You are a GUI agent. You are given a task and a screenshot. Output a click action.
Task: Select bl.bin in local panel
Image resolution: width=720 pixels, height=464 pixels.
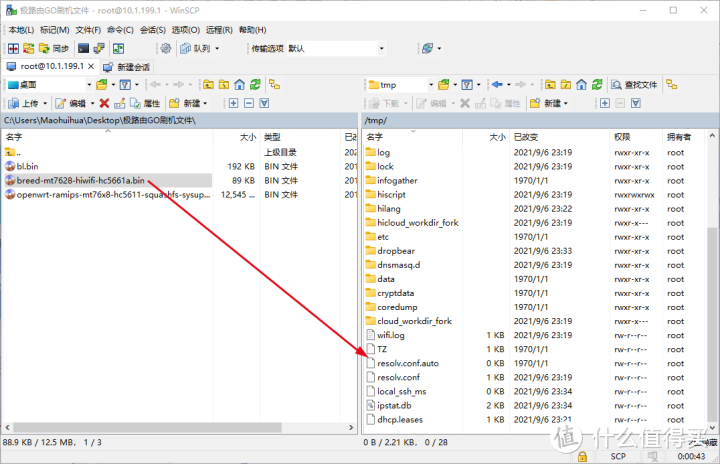tap(28, 166)
